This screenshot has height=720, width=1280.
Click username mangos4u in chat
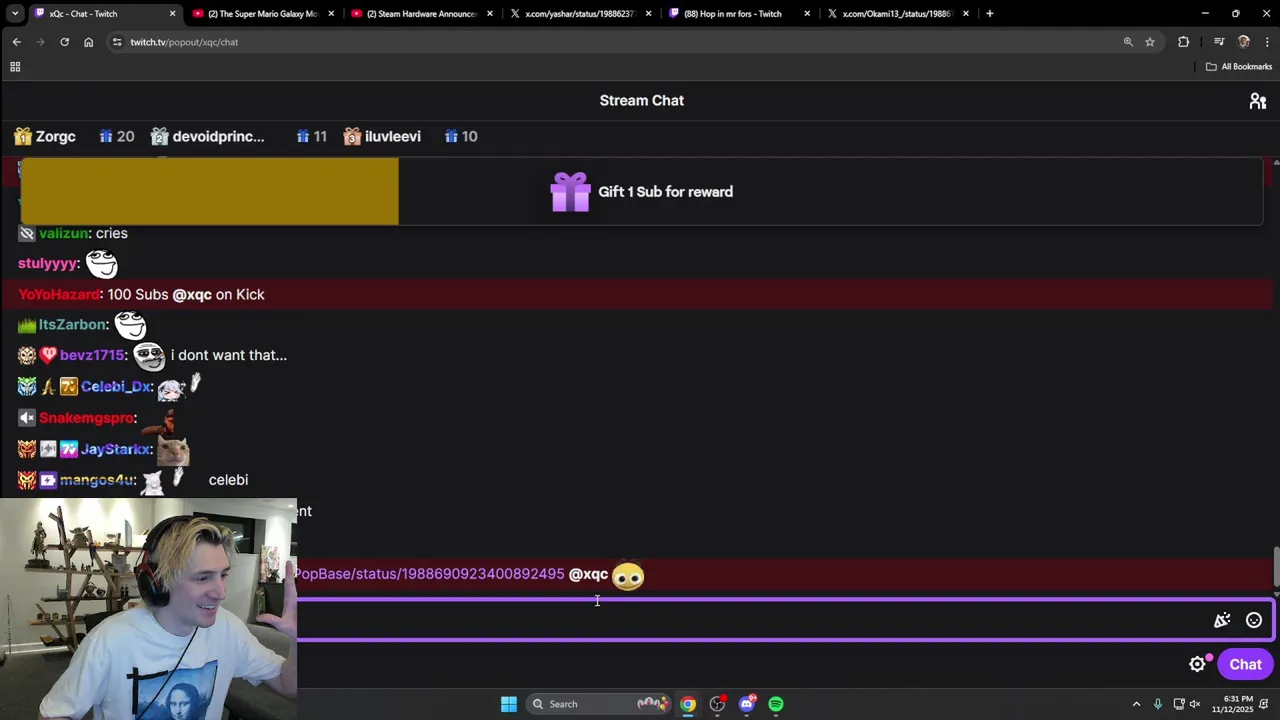point(96,480)
